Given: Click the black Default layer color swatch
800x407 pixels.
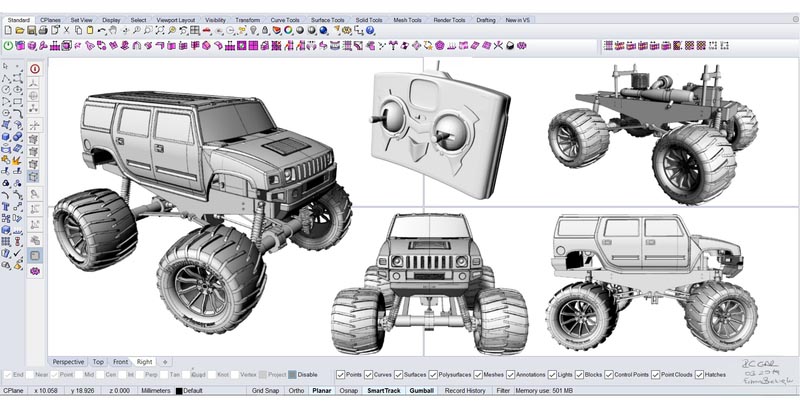Looking at the screenshot, I should 179,391.
